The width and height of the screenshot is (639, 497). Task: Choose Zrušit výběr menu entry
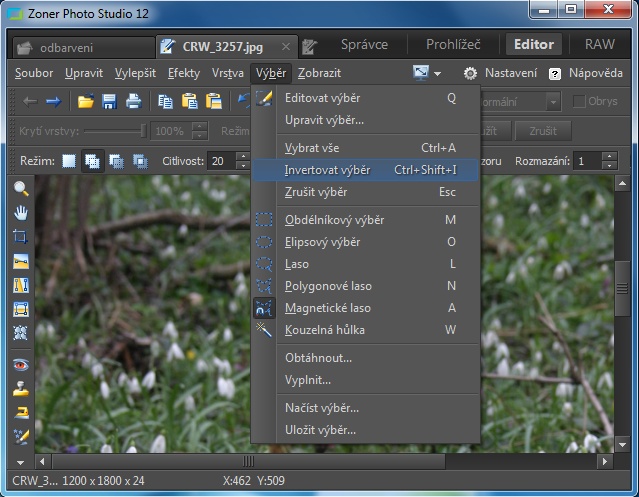[x=365, y=192]
